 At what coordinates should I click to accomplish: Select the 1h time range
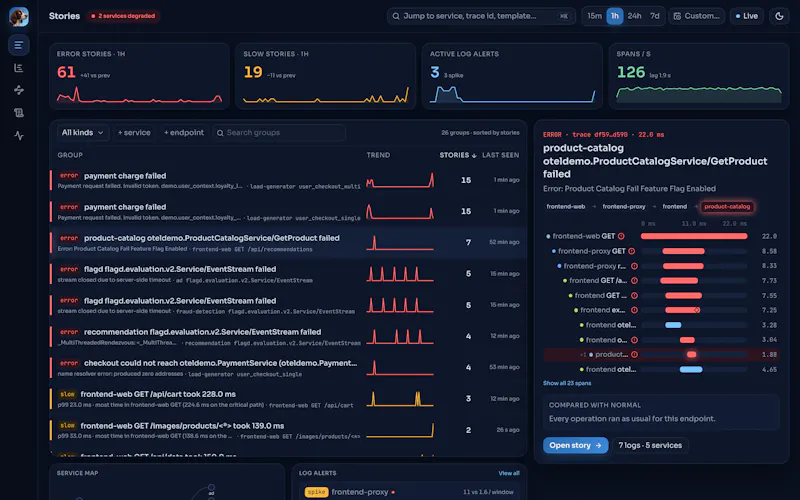pyautogui.click(x=615, y=16)
